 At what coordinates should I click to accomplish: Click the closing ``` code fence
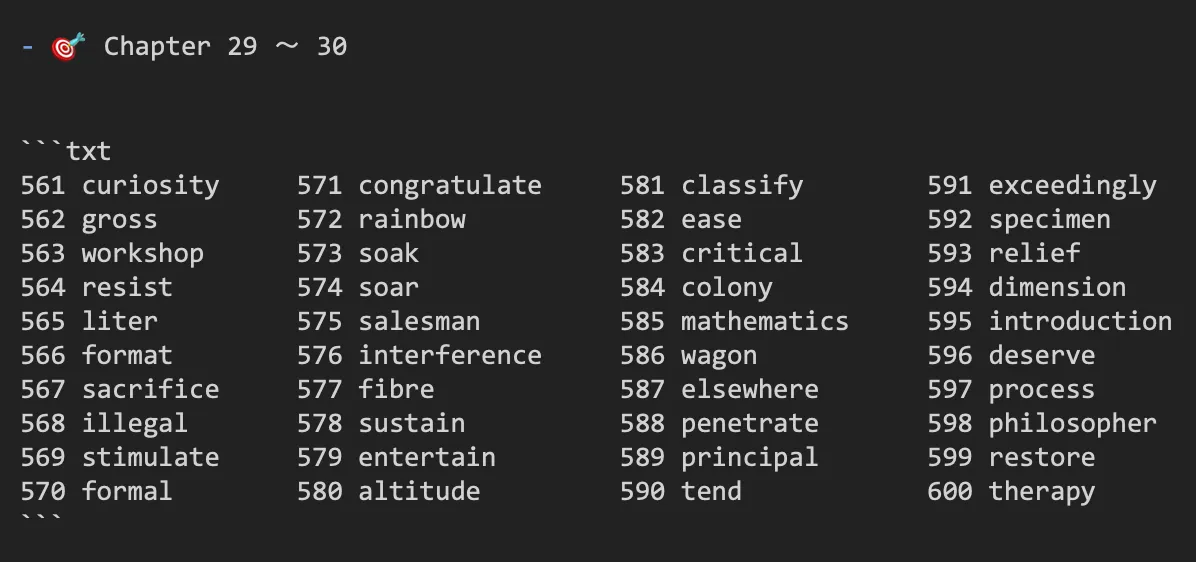[x=43, y=519]
